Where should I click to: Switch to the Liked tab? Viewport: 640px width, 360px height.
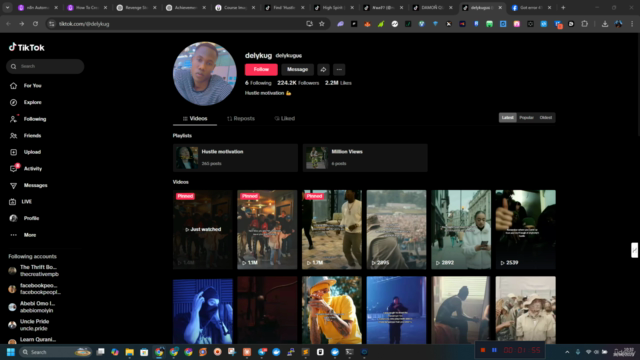pyautogui.click(x=284, y=118)
